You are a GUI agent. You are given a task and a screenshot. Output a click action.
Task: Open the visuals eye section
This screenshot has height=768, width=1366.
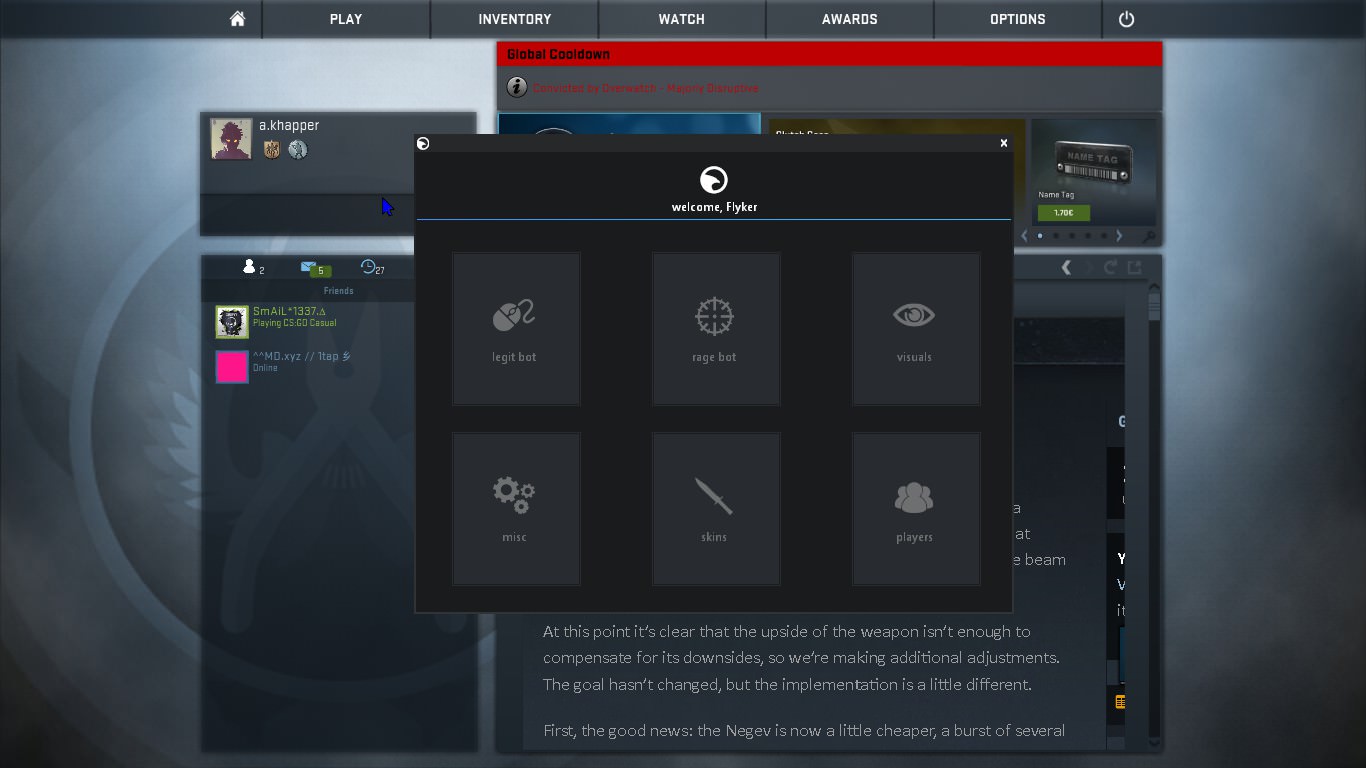coord(916,329)
